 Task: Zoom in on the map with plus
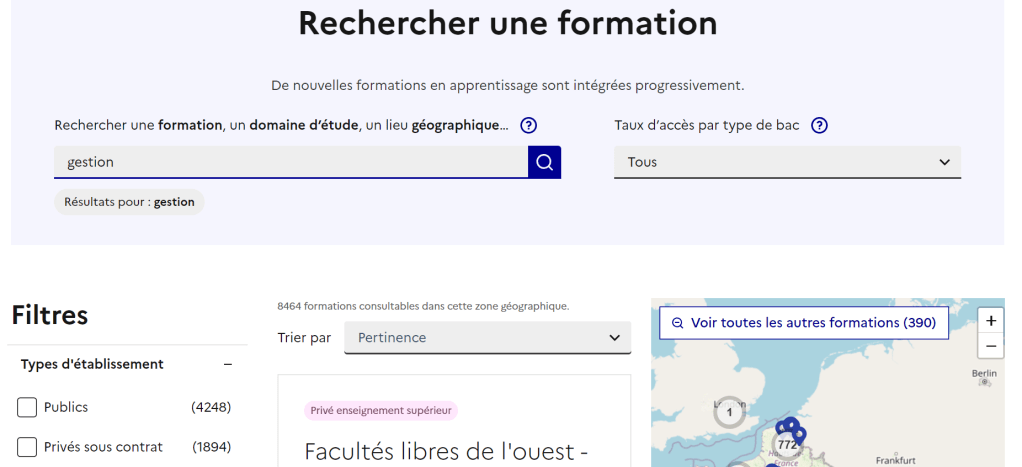click(990, 321)
